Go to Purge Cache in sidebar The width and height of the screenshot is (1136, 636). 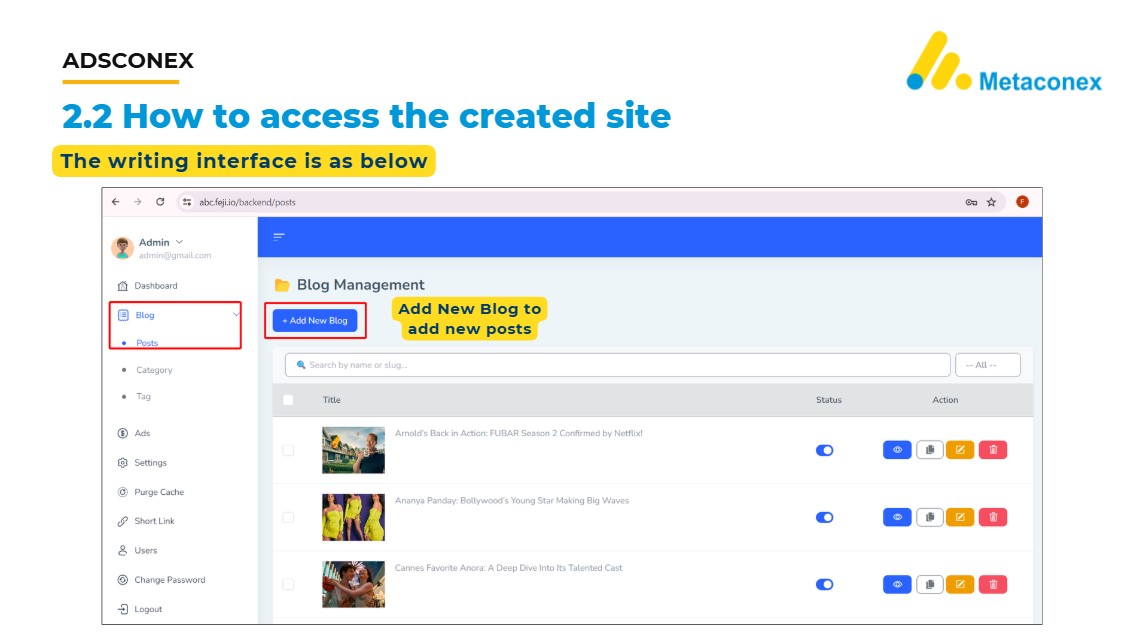point(159,492)
